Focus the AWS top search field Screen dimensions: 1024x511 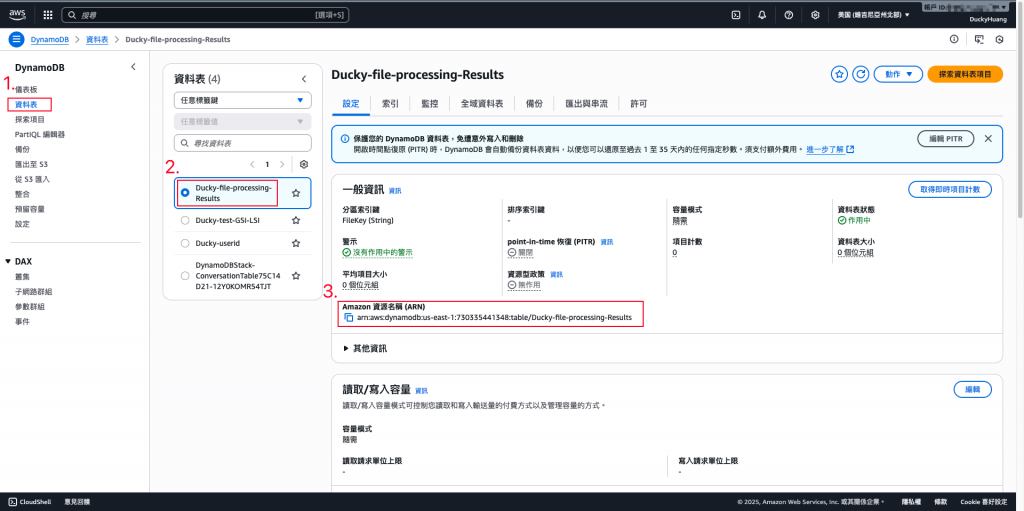click(204, 14)
